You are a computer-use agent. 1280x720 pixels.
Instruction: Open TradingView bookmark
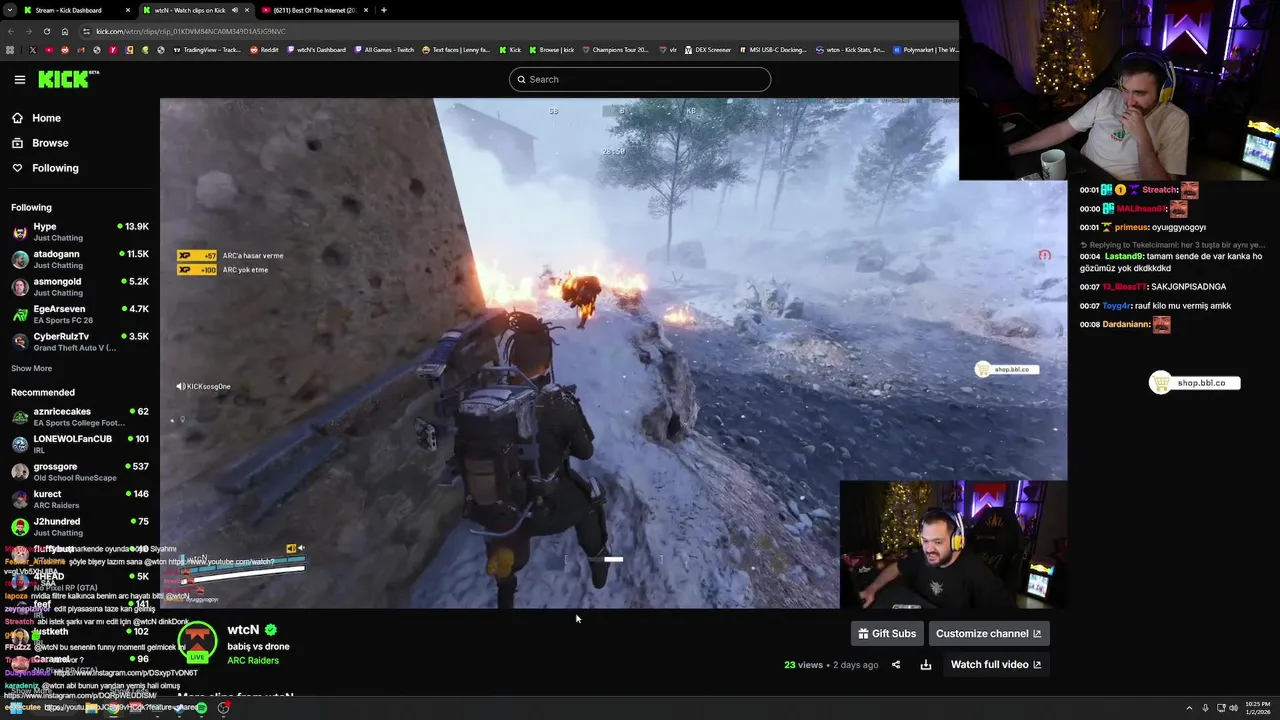point(207,50)
